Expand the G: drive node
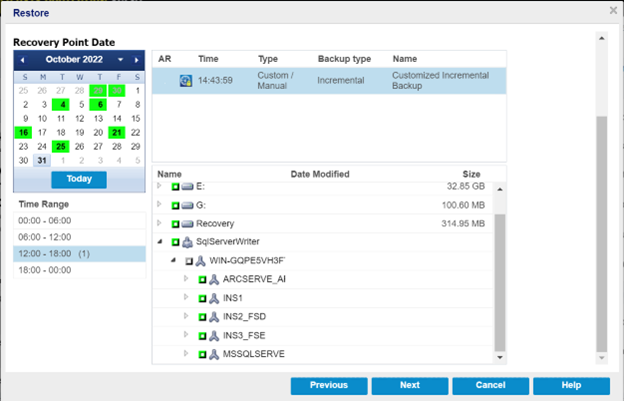 coord(159,204)
